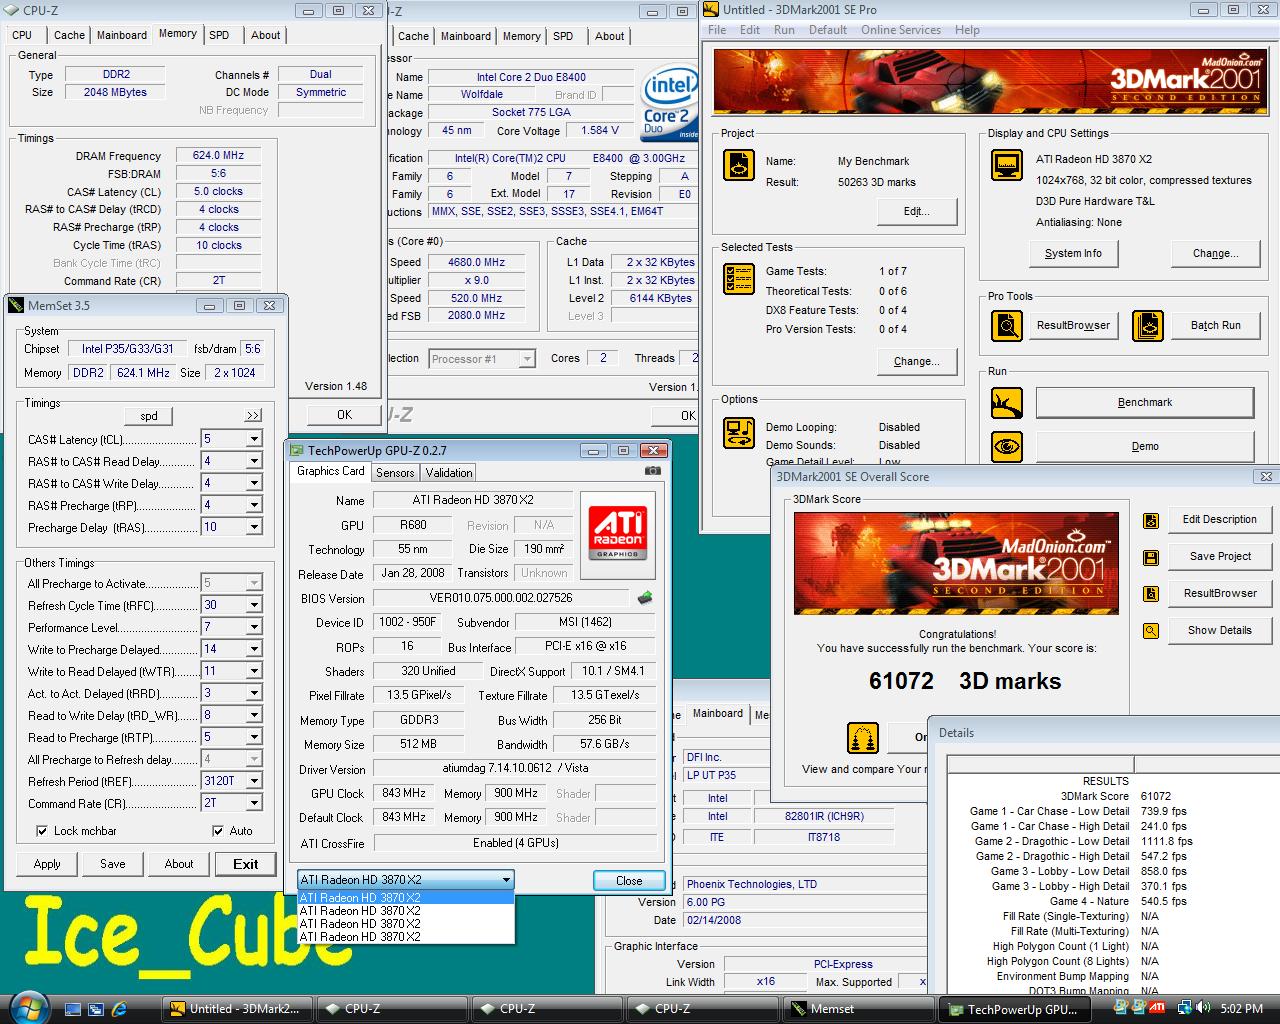Open the Online Services menu in 3DMark2001
The image size is (1280, 1024).
900,30
